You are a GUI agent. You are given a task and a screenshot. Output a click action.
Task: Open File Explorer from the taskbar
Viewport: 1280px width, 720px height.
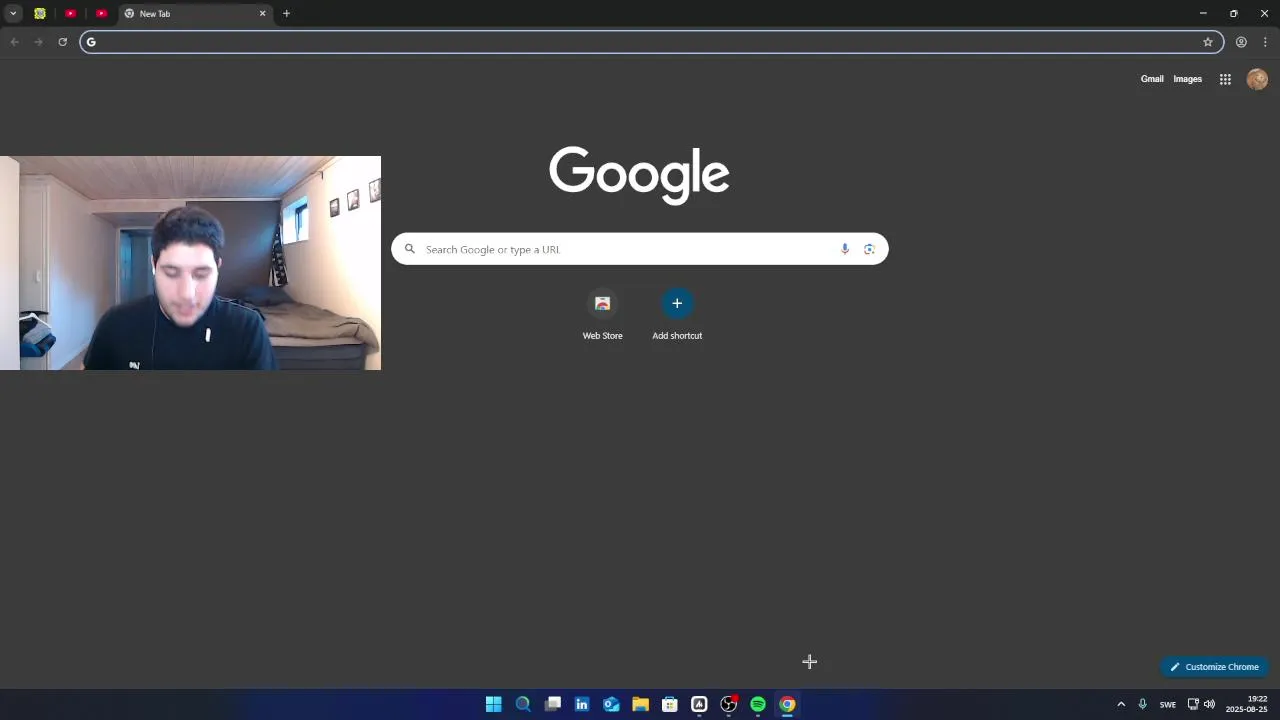(x=640, y=704)
